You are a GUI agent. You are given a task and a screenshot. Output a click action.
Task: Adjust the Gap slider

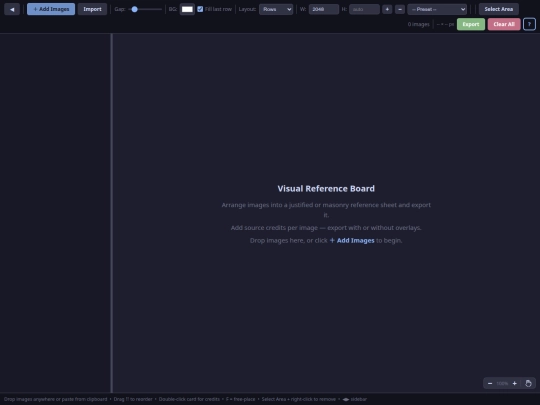coord(145,9)
